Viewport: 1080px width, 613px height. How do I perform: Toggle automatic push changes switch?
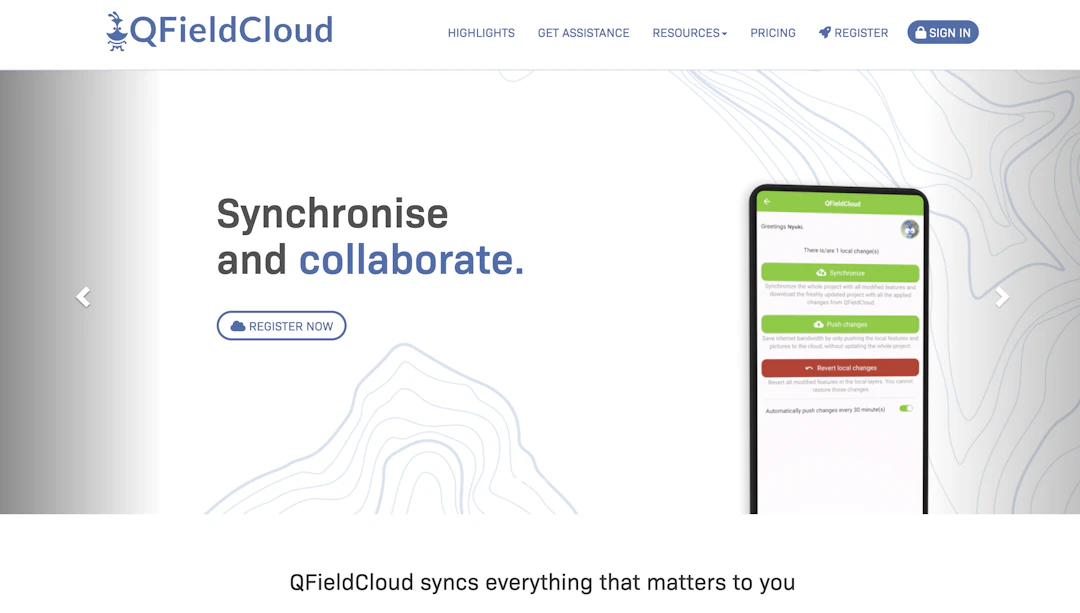click(906, 408)
